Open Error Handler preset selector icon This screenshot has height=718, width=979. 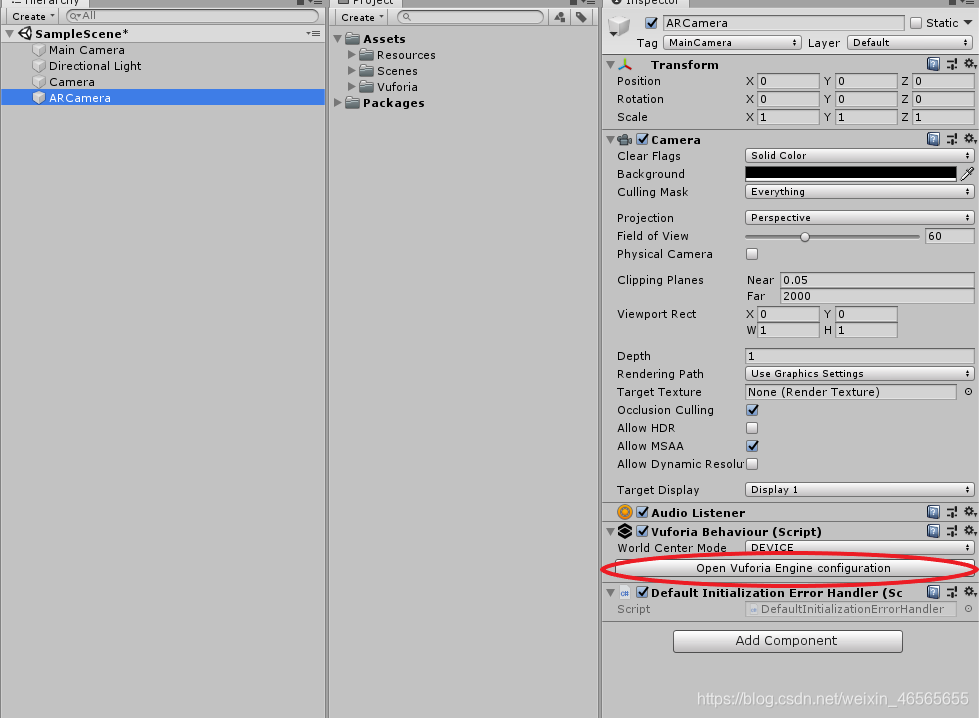tap(952, 592)
